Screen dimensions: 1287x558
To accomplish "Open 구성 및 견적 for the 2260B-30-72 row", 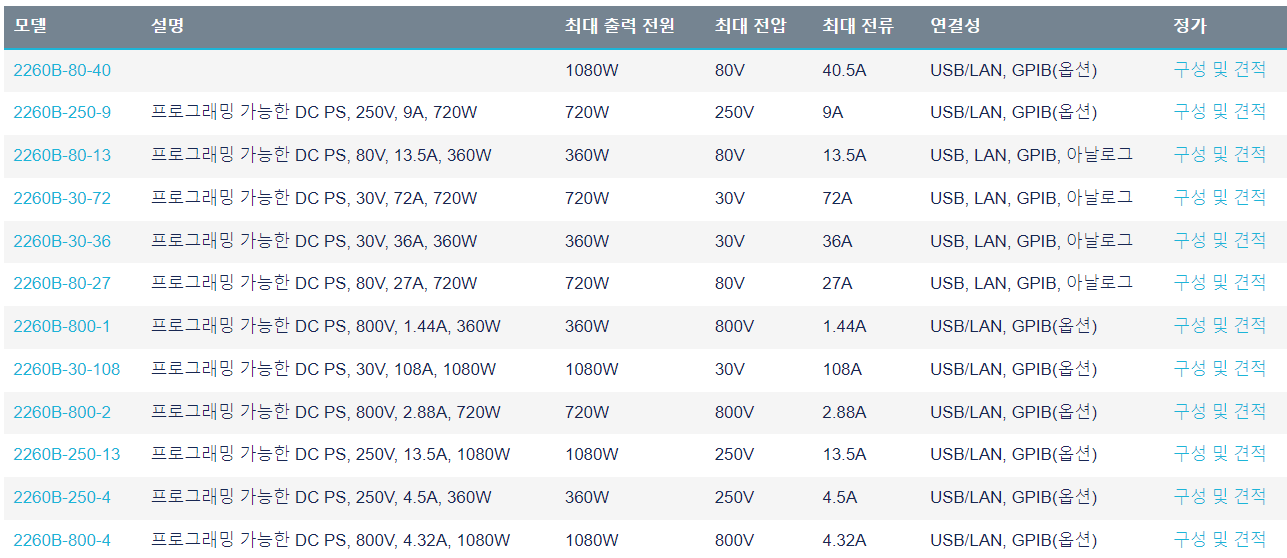I will coord(1219,198).
